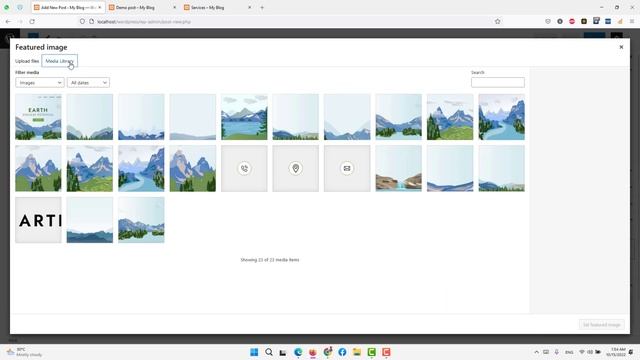Select the Media Library tab
This screenshot has width=640, height=360.
[x=60, y=61]
